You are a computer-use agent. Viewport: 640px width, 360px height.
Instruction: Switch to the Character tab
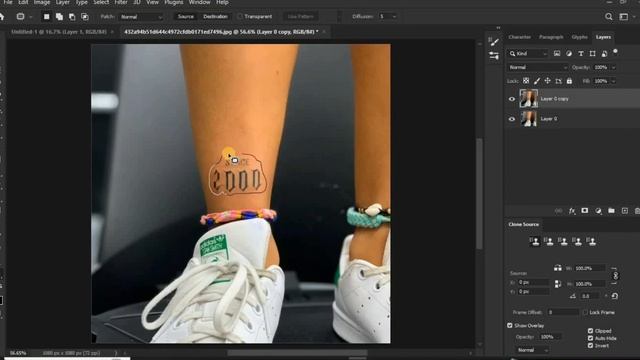pos(520,37)
